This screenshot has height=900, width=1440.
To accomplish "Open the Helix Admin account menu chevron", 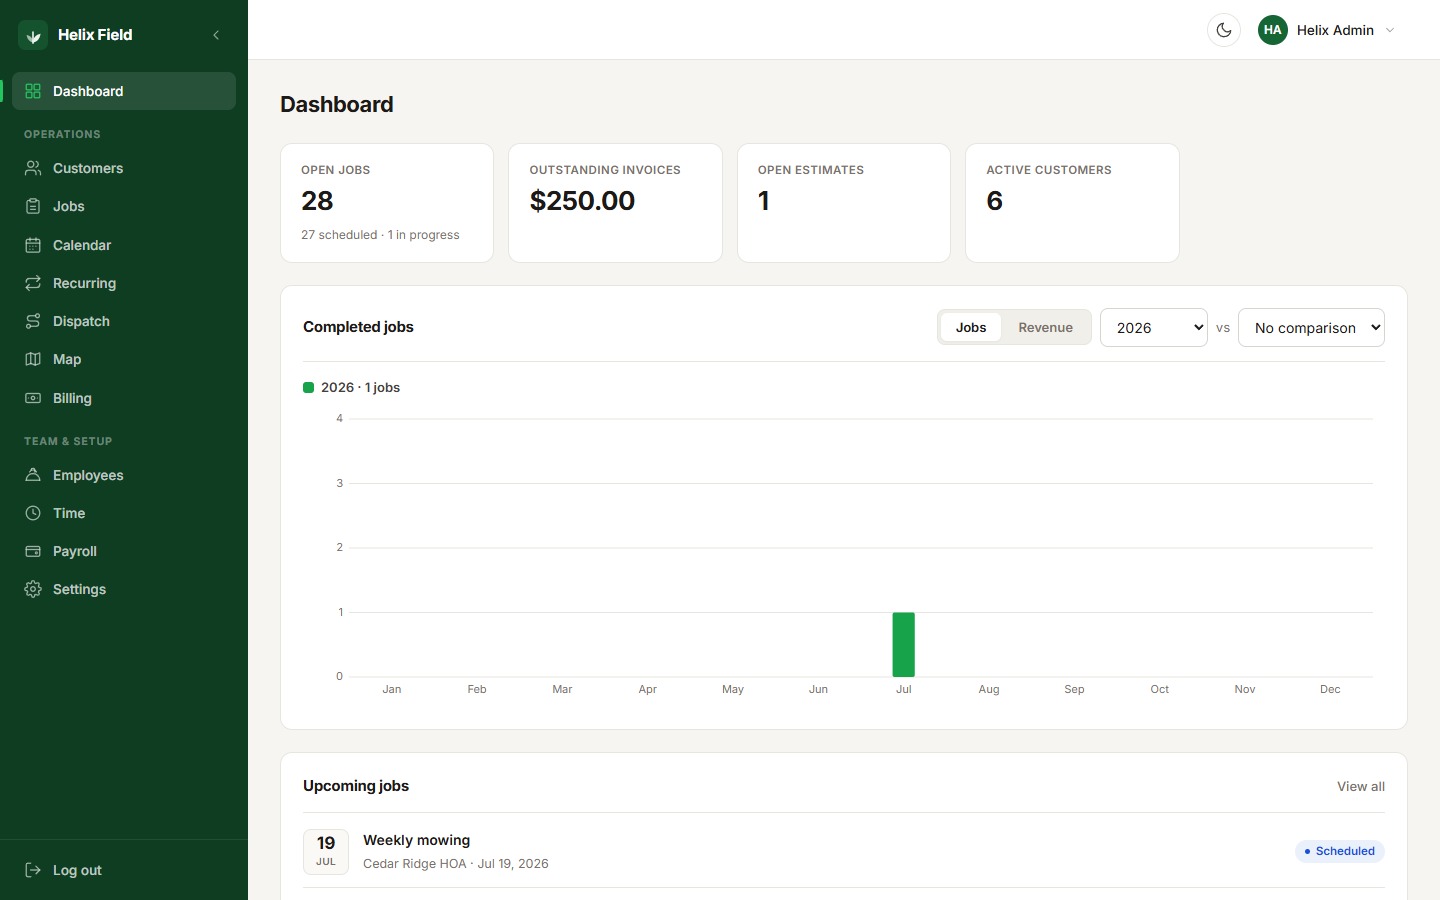I will 1390,30.
